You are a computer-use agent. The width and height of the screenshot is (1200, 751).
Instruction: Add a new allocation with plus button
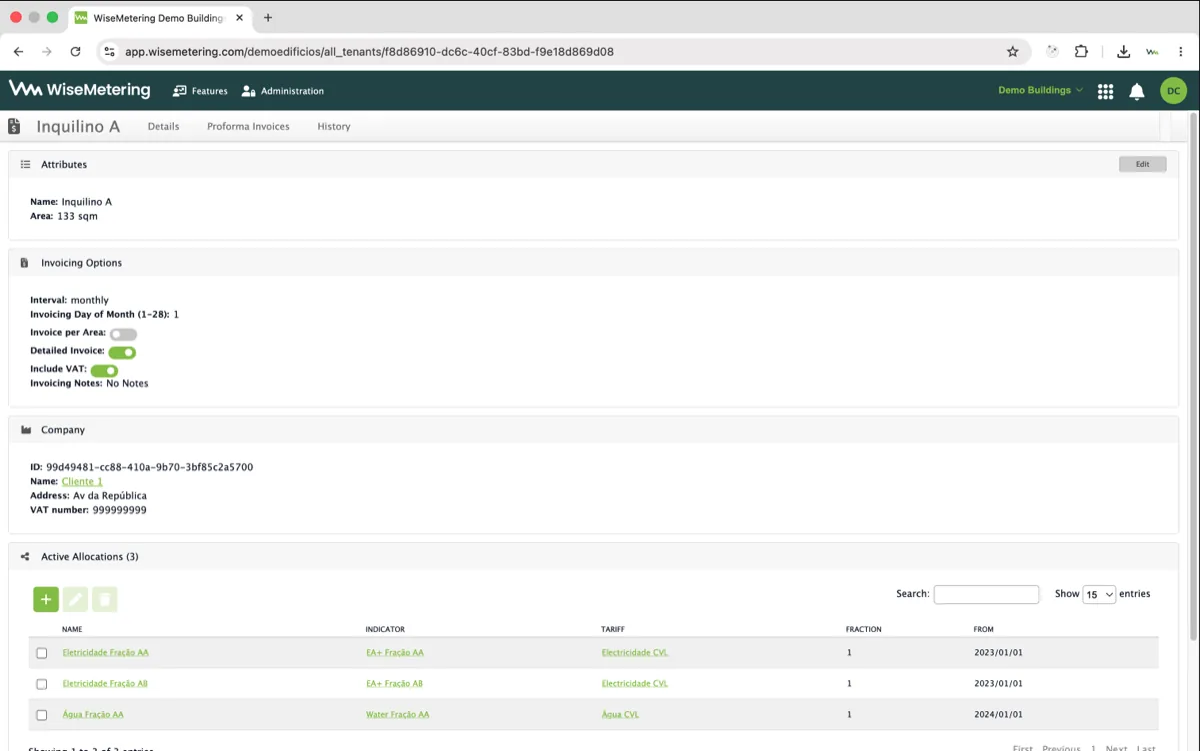coord(46,599)
